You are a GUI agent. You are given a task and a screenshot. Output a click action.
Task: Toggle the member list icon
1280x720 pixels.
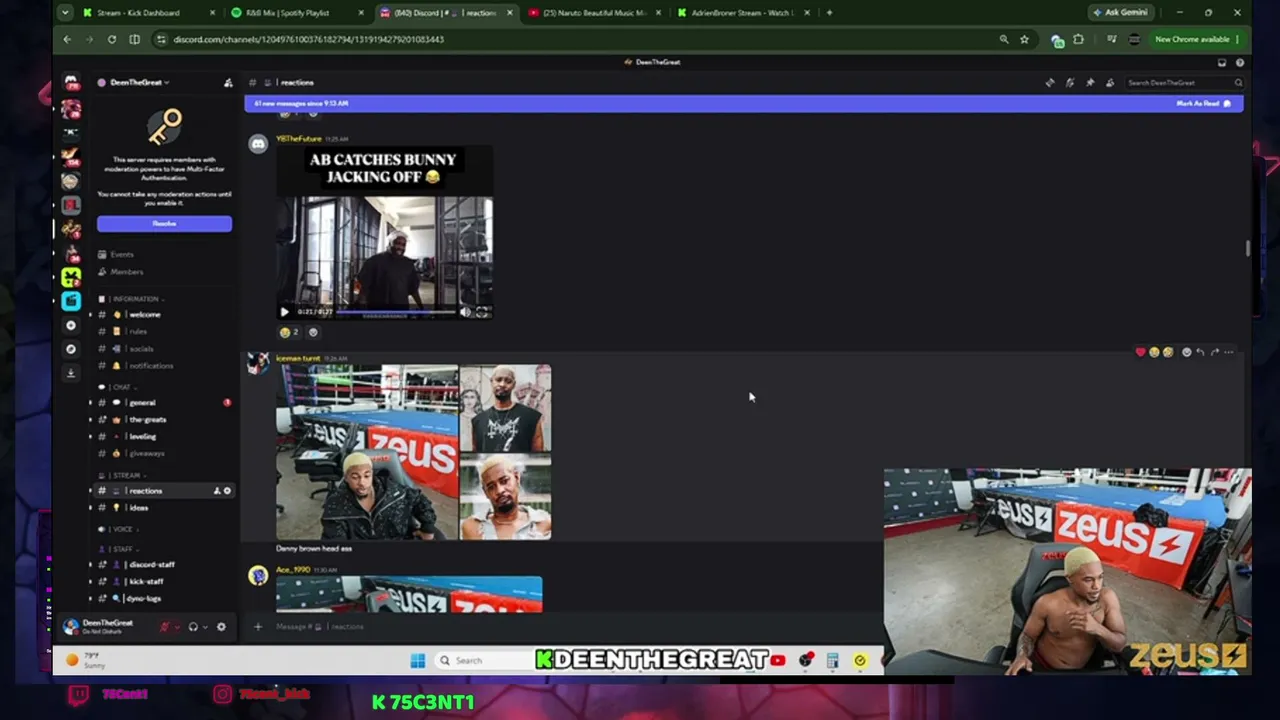pyautogui.click(x=1110, y=83)
